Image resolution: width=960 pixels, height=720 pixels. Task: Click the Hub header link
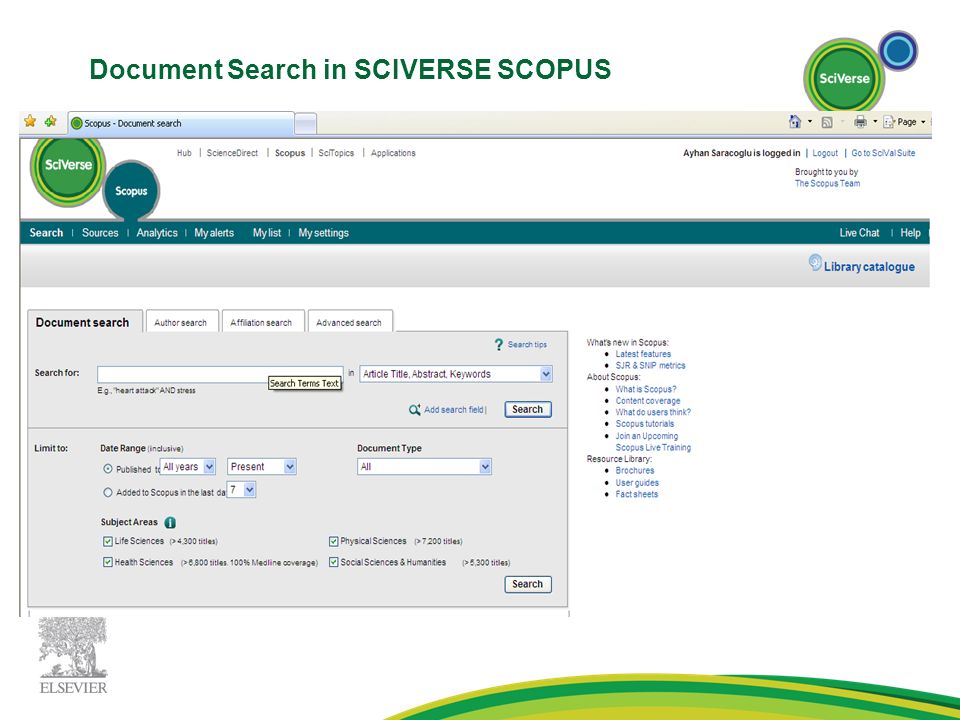184,153
